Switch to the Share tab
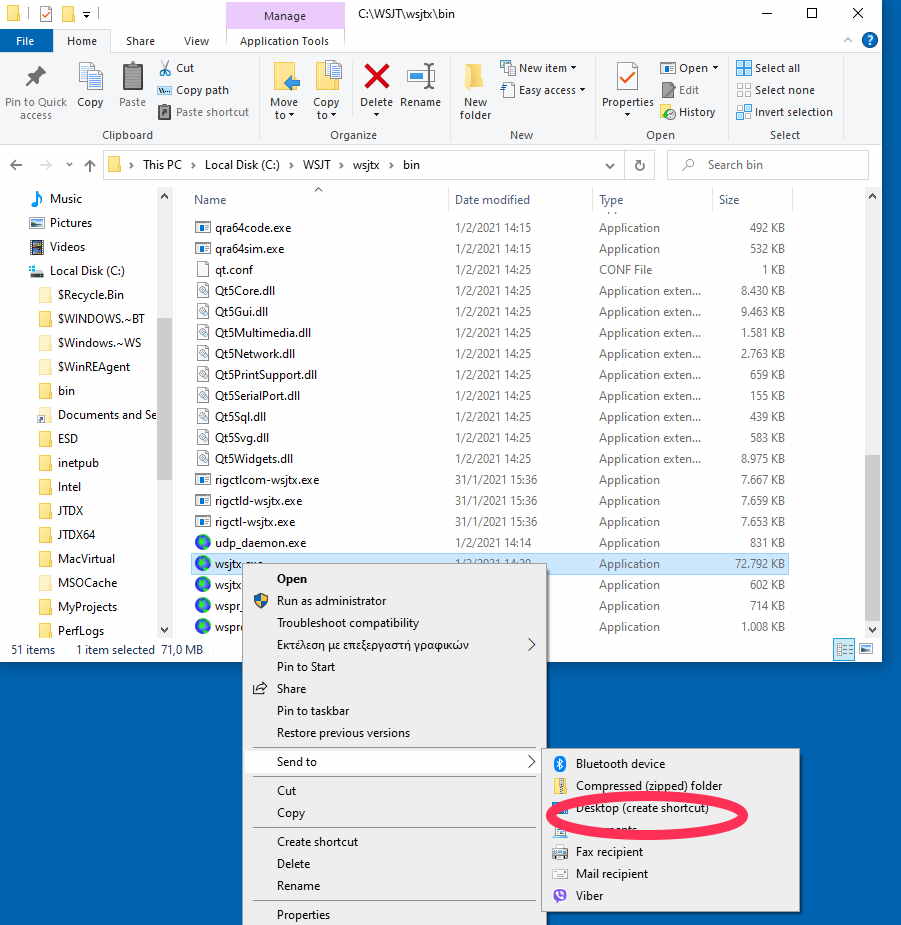Screen dimensions: 901x925 coord(140,41)
